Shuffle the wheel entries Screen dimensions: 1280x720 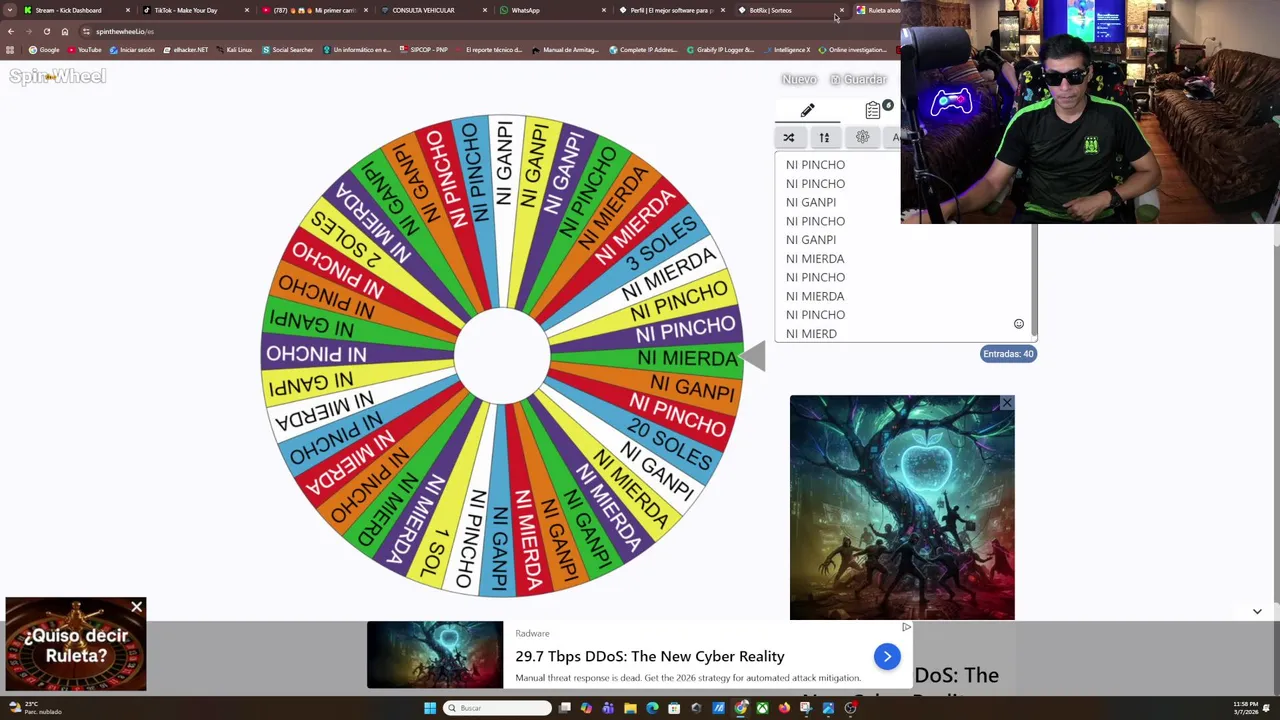tap(789, 138)
